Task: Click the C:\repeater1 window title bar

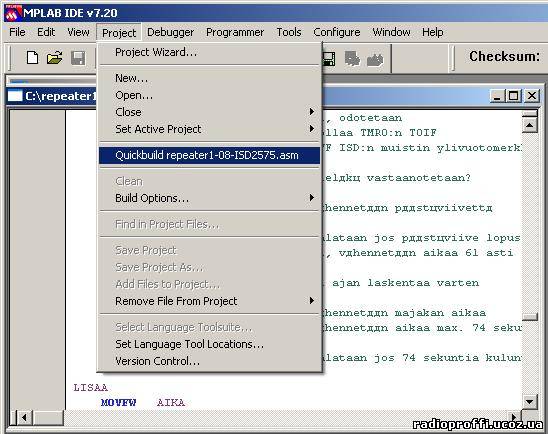Action: tap(274, 96)
